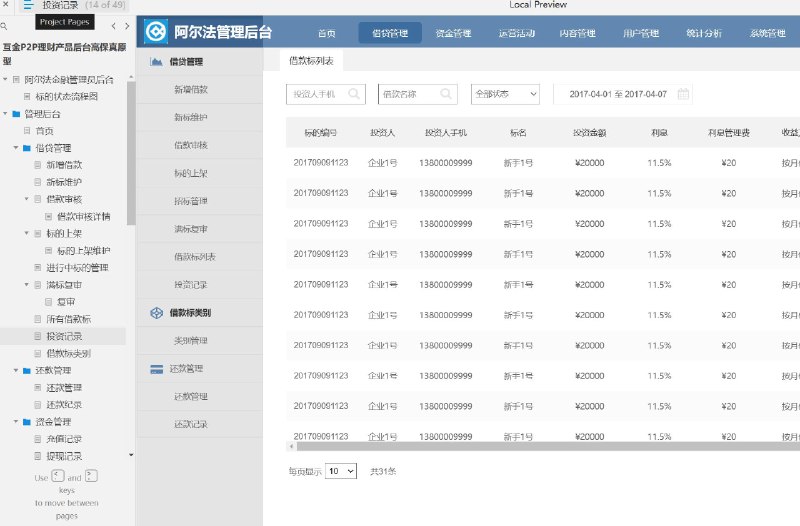Open the calendar icon for date range
The height and width of the screenshot is (526, 800).
pyautogui.click(x=683, y=94)
